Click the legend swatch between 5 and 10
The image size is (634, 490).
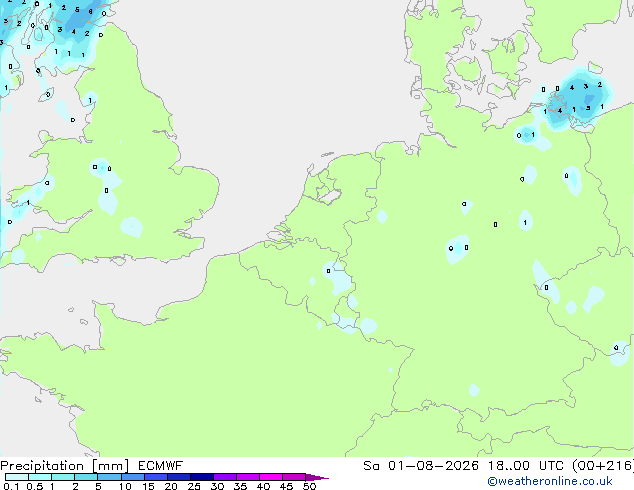point(109,477)
